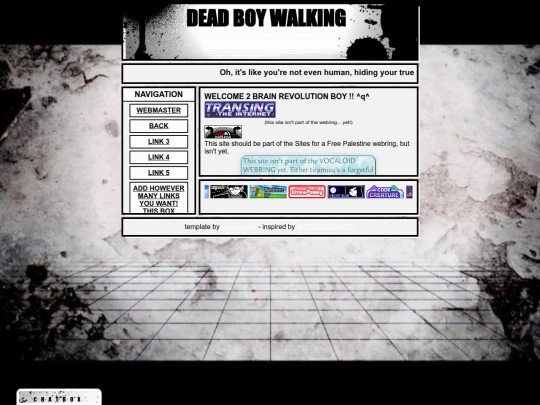This screenshot has height=405, width=540.
Task: Open LINK 4 in the navigation
Action: click(159, 157)
